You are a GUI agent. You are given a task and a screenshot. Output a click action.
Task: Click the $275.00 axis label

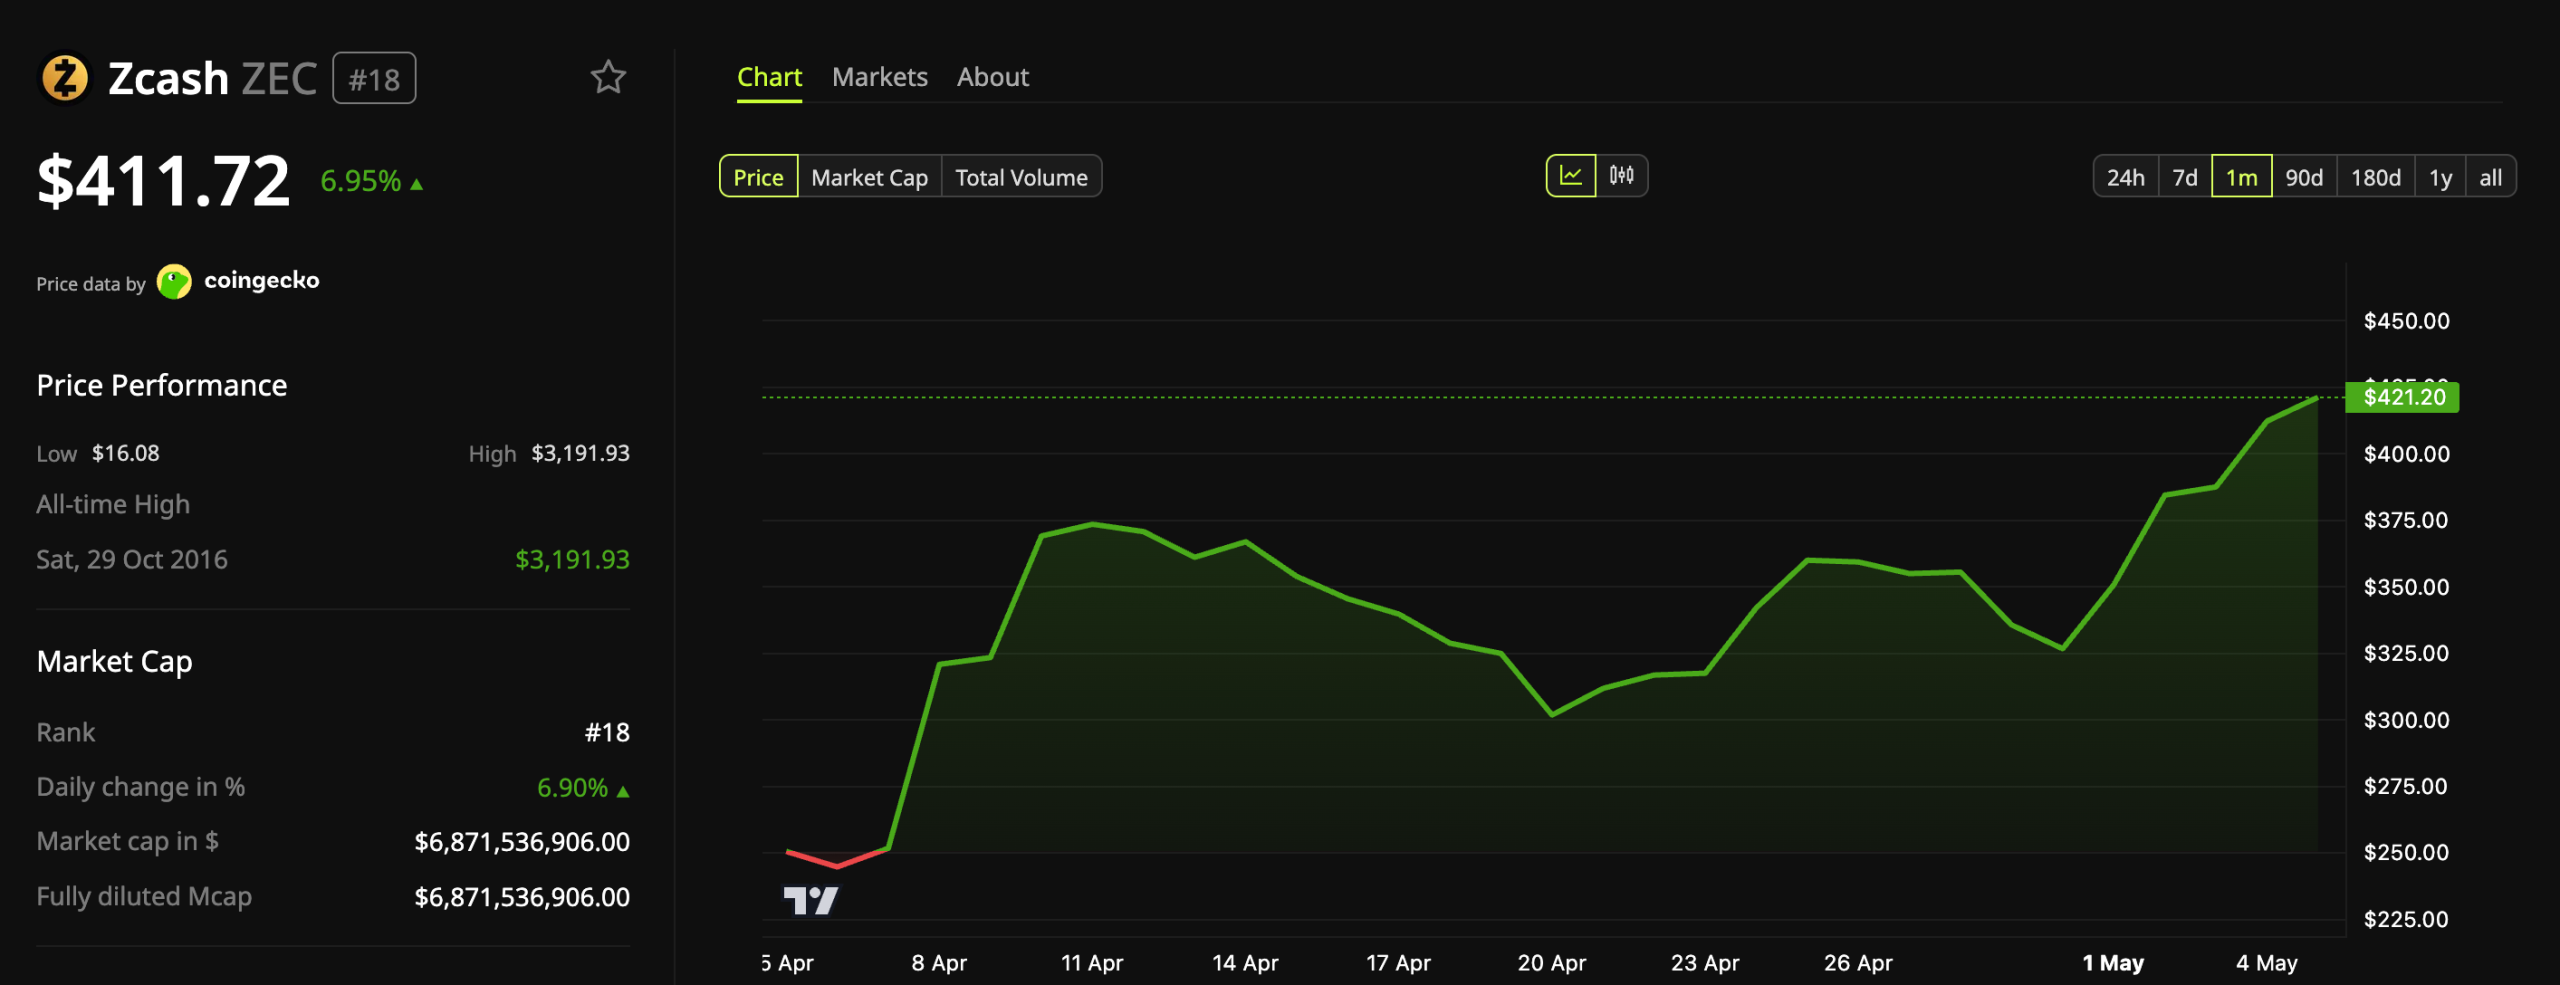click(2406, 786)
